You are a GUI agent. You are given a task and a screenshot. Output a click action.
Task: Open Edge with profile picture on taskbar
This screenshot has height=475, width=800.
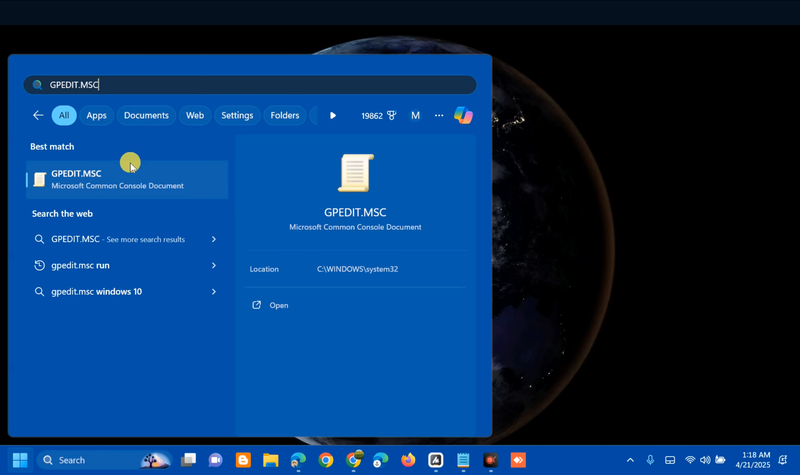(x=298, y=460)
